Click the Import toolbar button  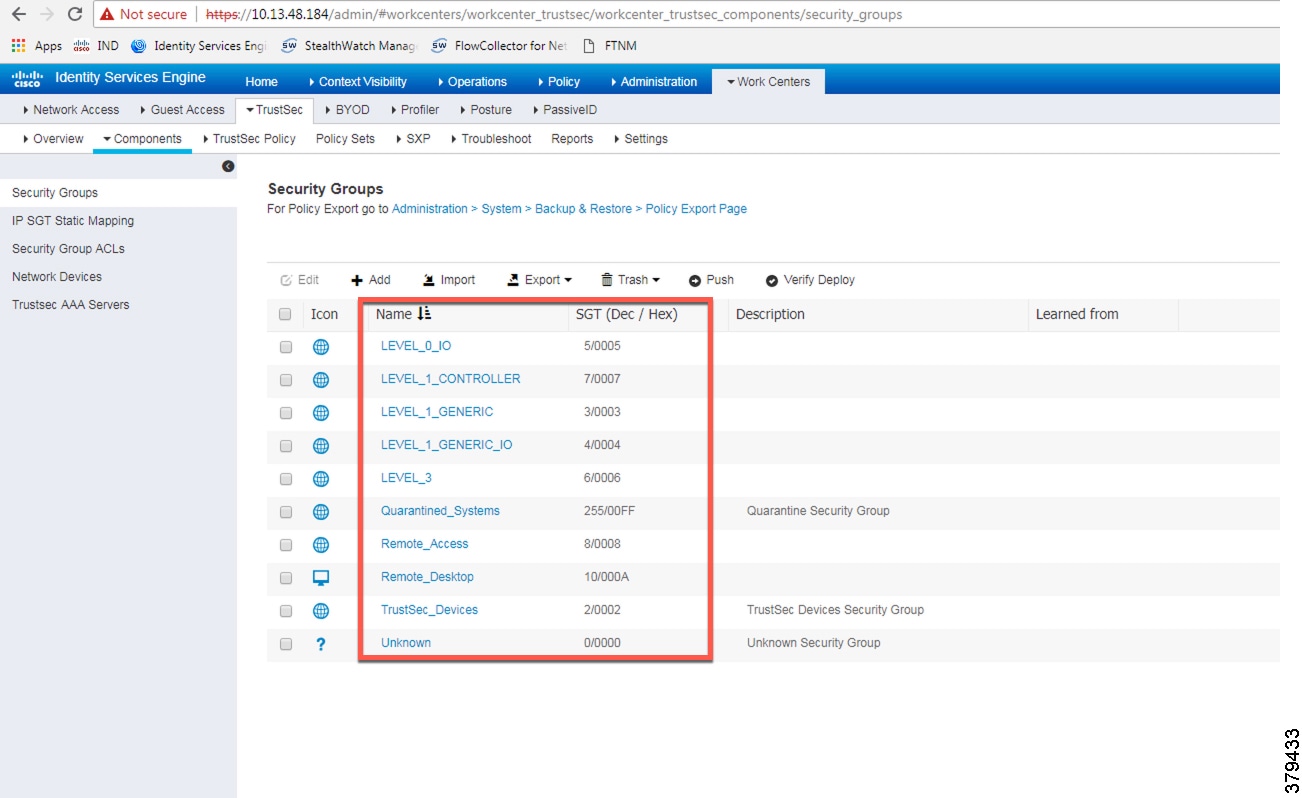(x=449, y=280)
